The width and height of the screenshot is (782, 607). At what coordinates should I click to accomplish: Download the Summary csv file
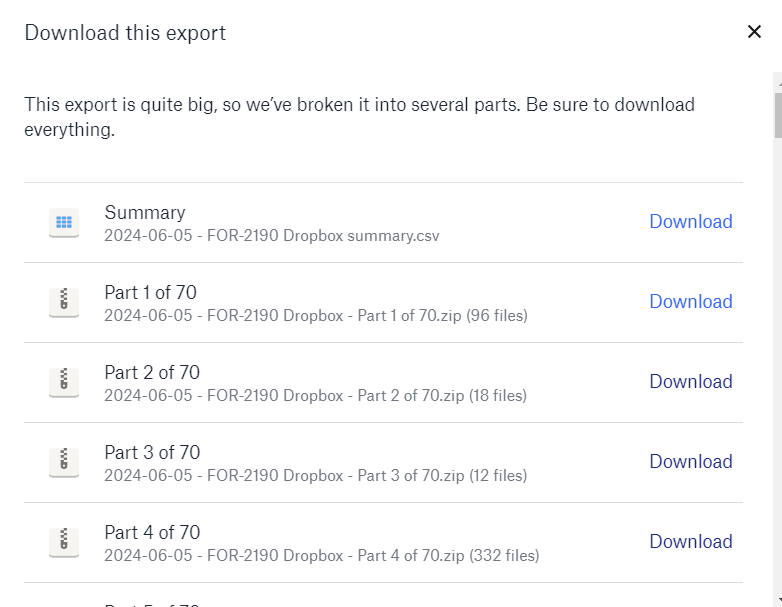(x=691, y=222)
